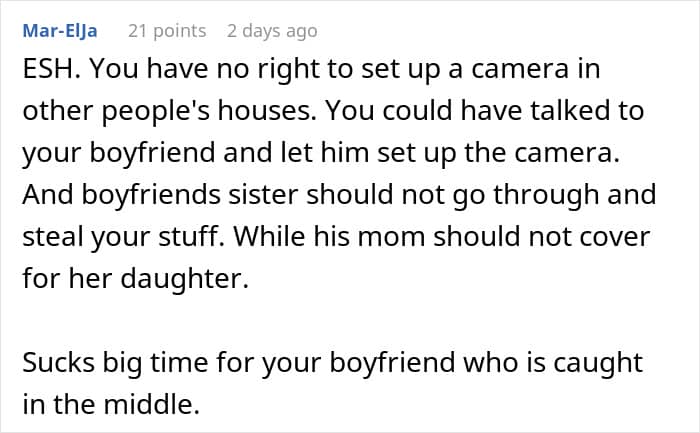Image resolution: width=700 pixels, height=433 pixels.
Task: Click the phrase should not cover
Action: point(546,236)
